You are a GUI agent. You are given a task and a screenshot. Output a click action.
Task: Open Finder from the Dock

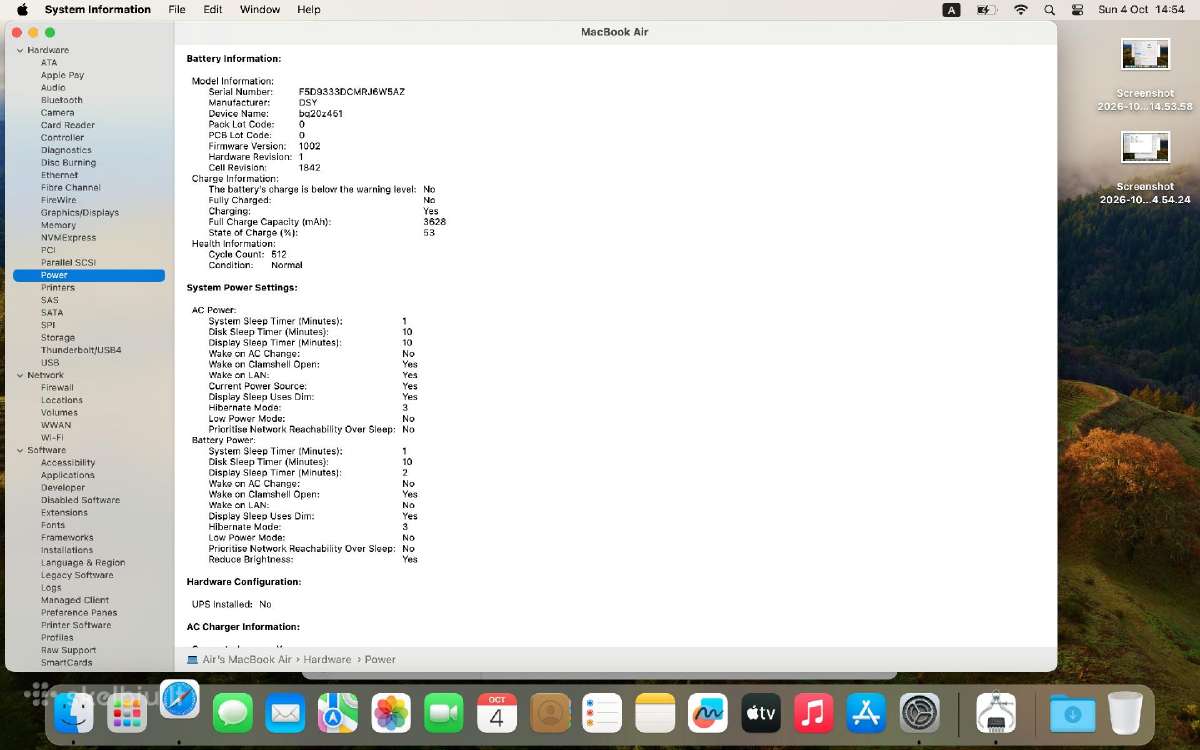tap(75, 714)
